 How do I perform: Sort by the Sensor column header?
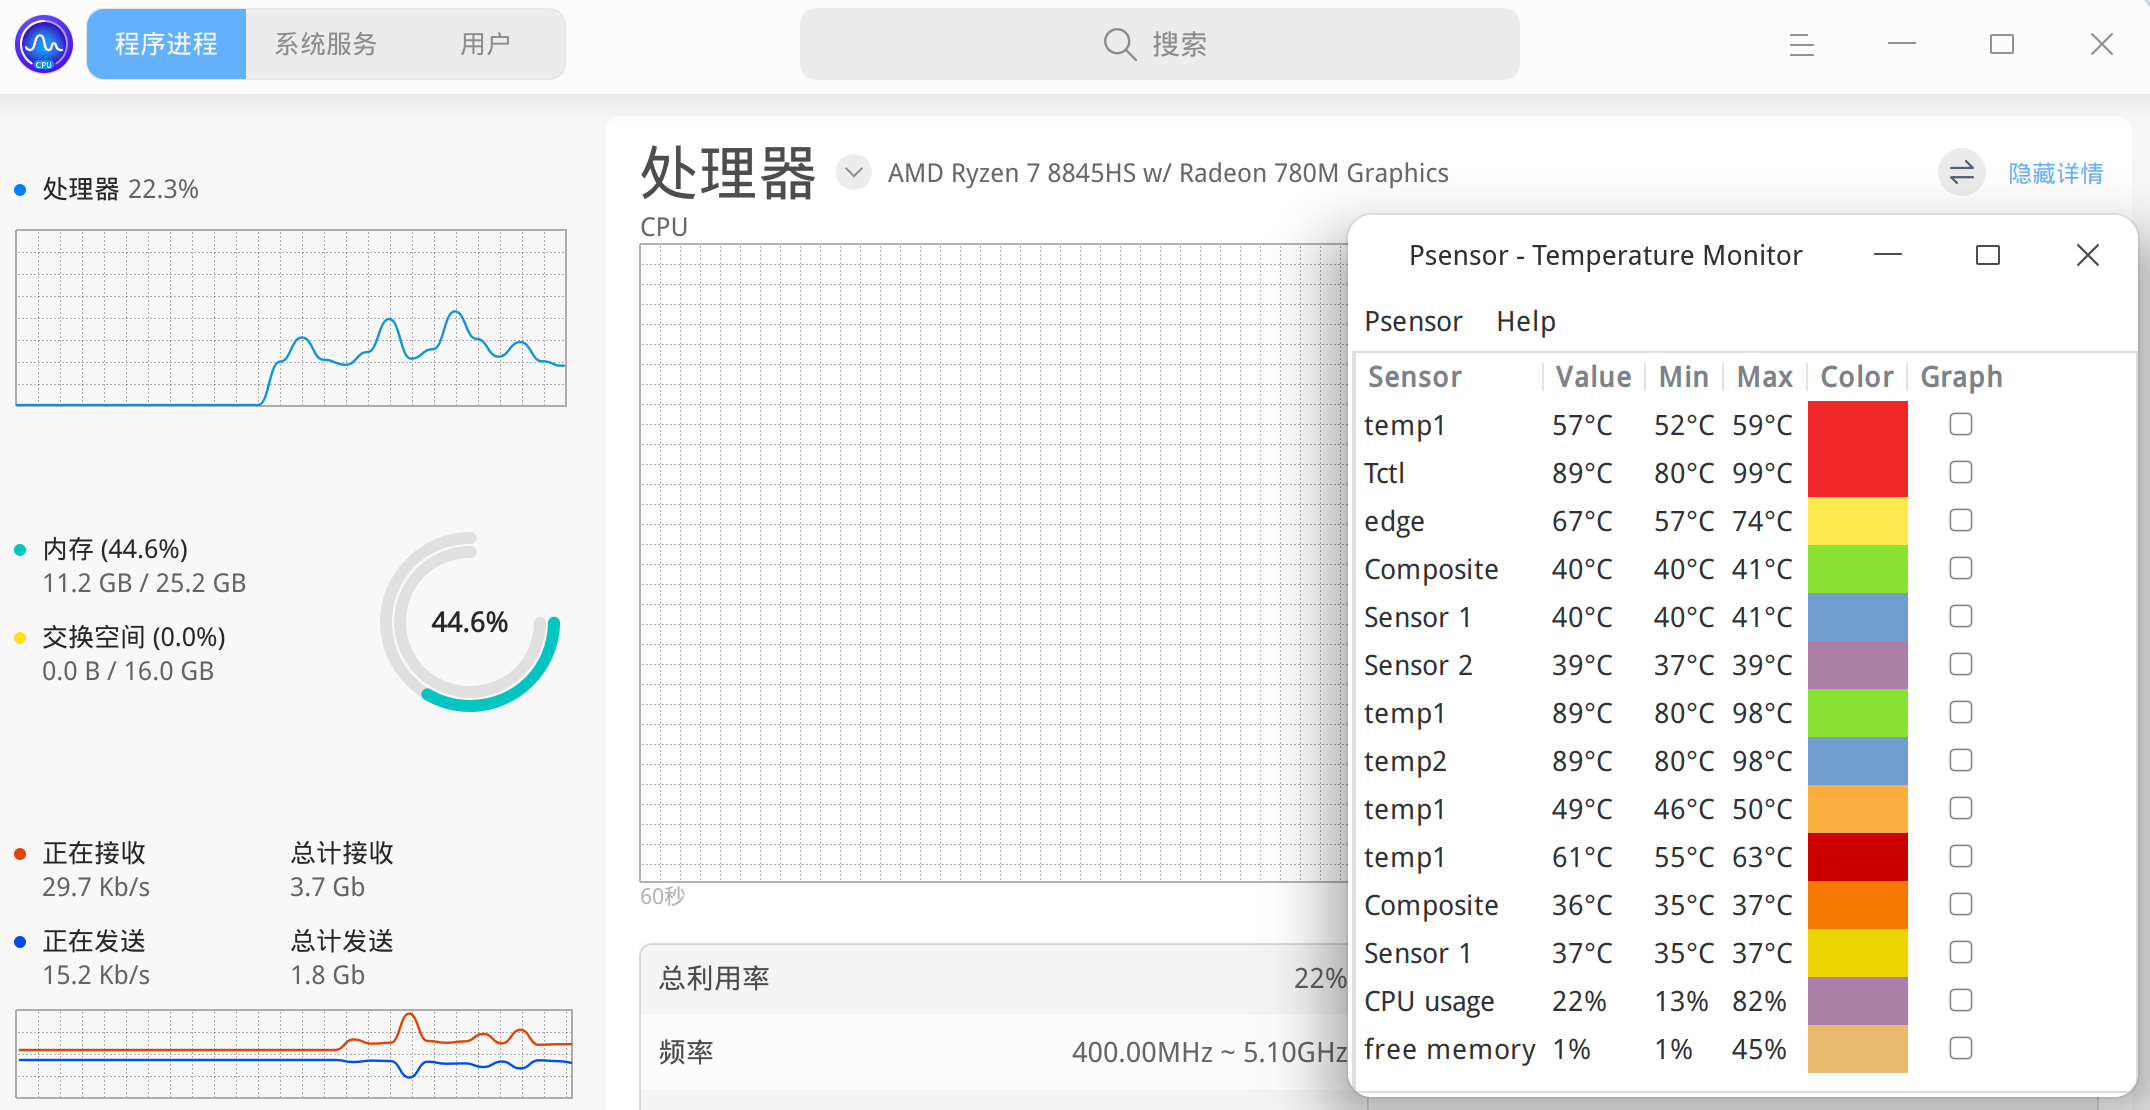1448,377
